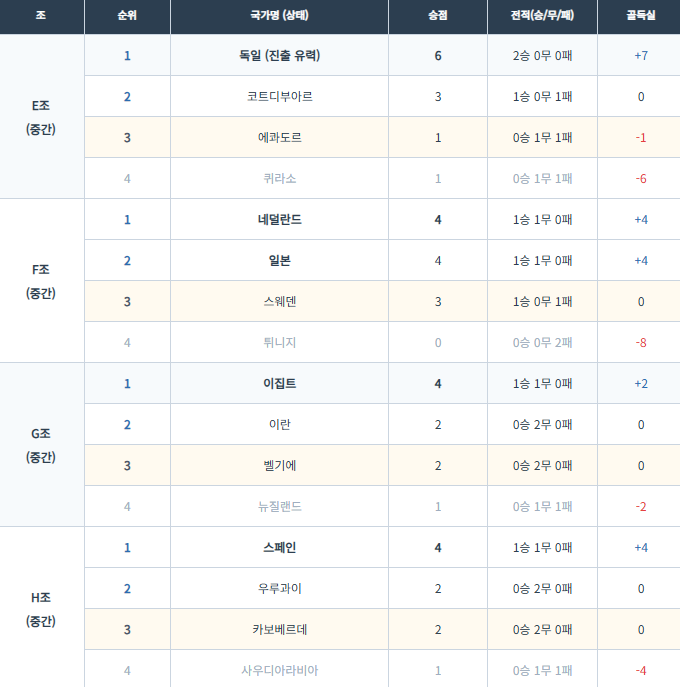680x687 pixels.
Task: Click the 사우디아라비아 team name
Action: tap(280, 670)
